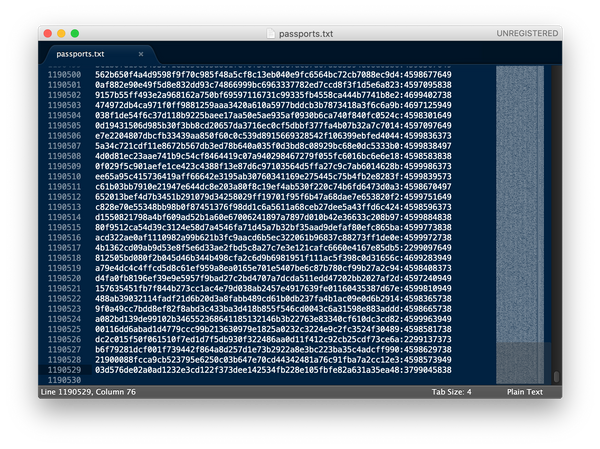Screen dimensions: 600x449
Task: Click the yellow minimize window button
Action: coord(61,34)
